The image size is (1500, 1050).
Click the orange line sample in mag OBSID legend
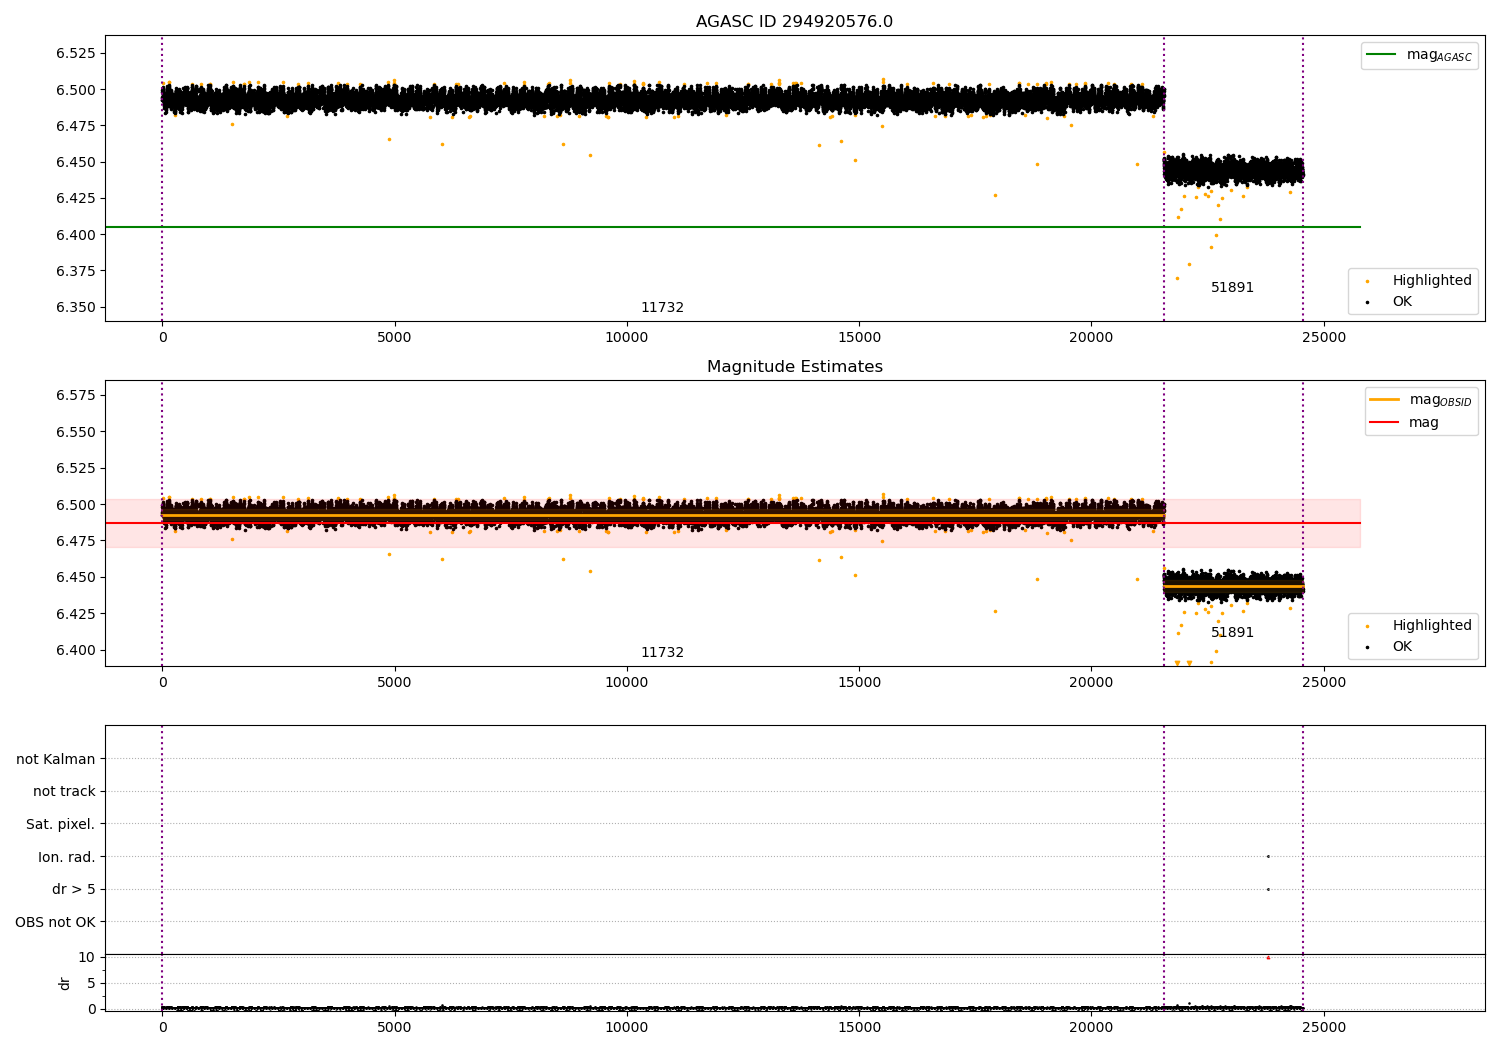click(1385, 400)
